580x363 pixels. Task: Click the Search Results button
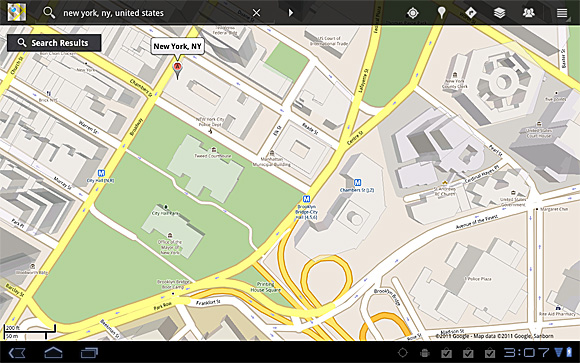[54, 43]
